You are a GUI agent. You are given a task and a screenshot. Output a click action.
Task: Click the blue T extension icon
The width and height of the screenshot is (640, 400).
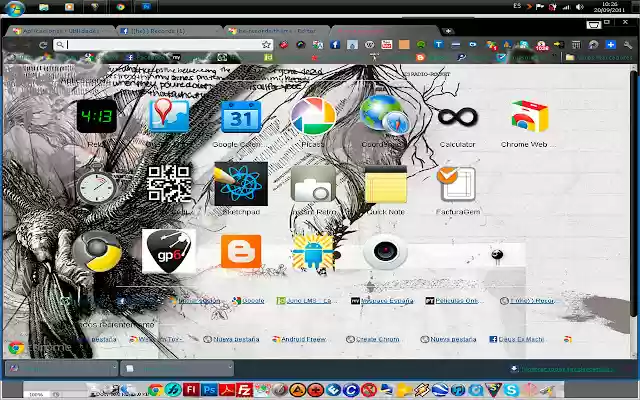[438, 44]
